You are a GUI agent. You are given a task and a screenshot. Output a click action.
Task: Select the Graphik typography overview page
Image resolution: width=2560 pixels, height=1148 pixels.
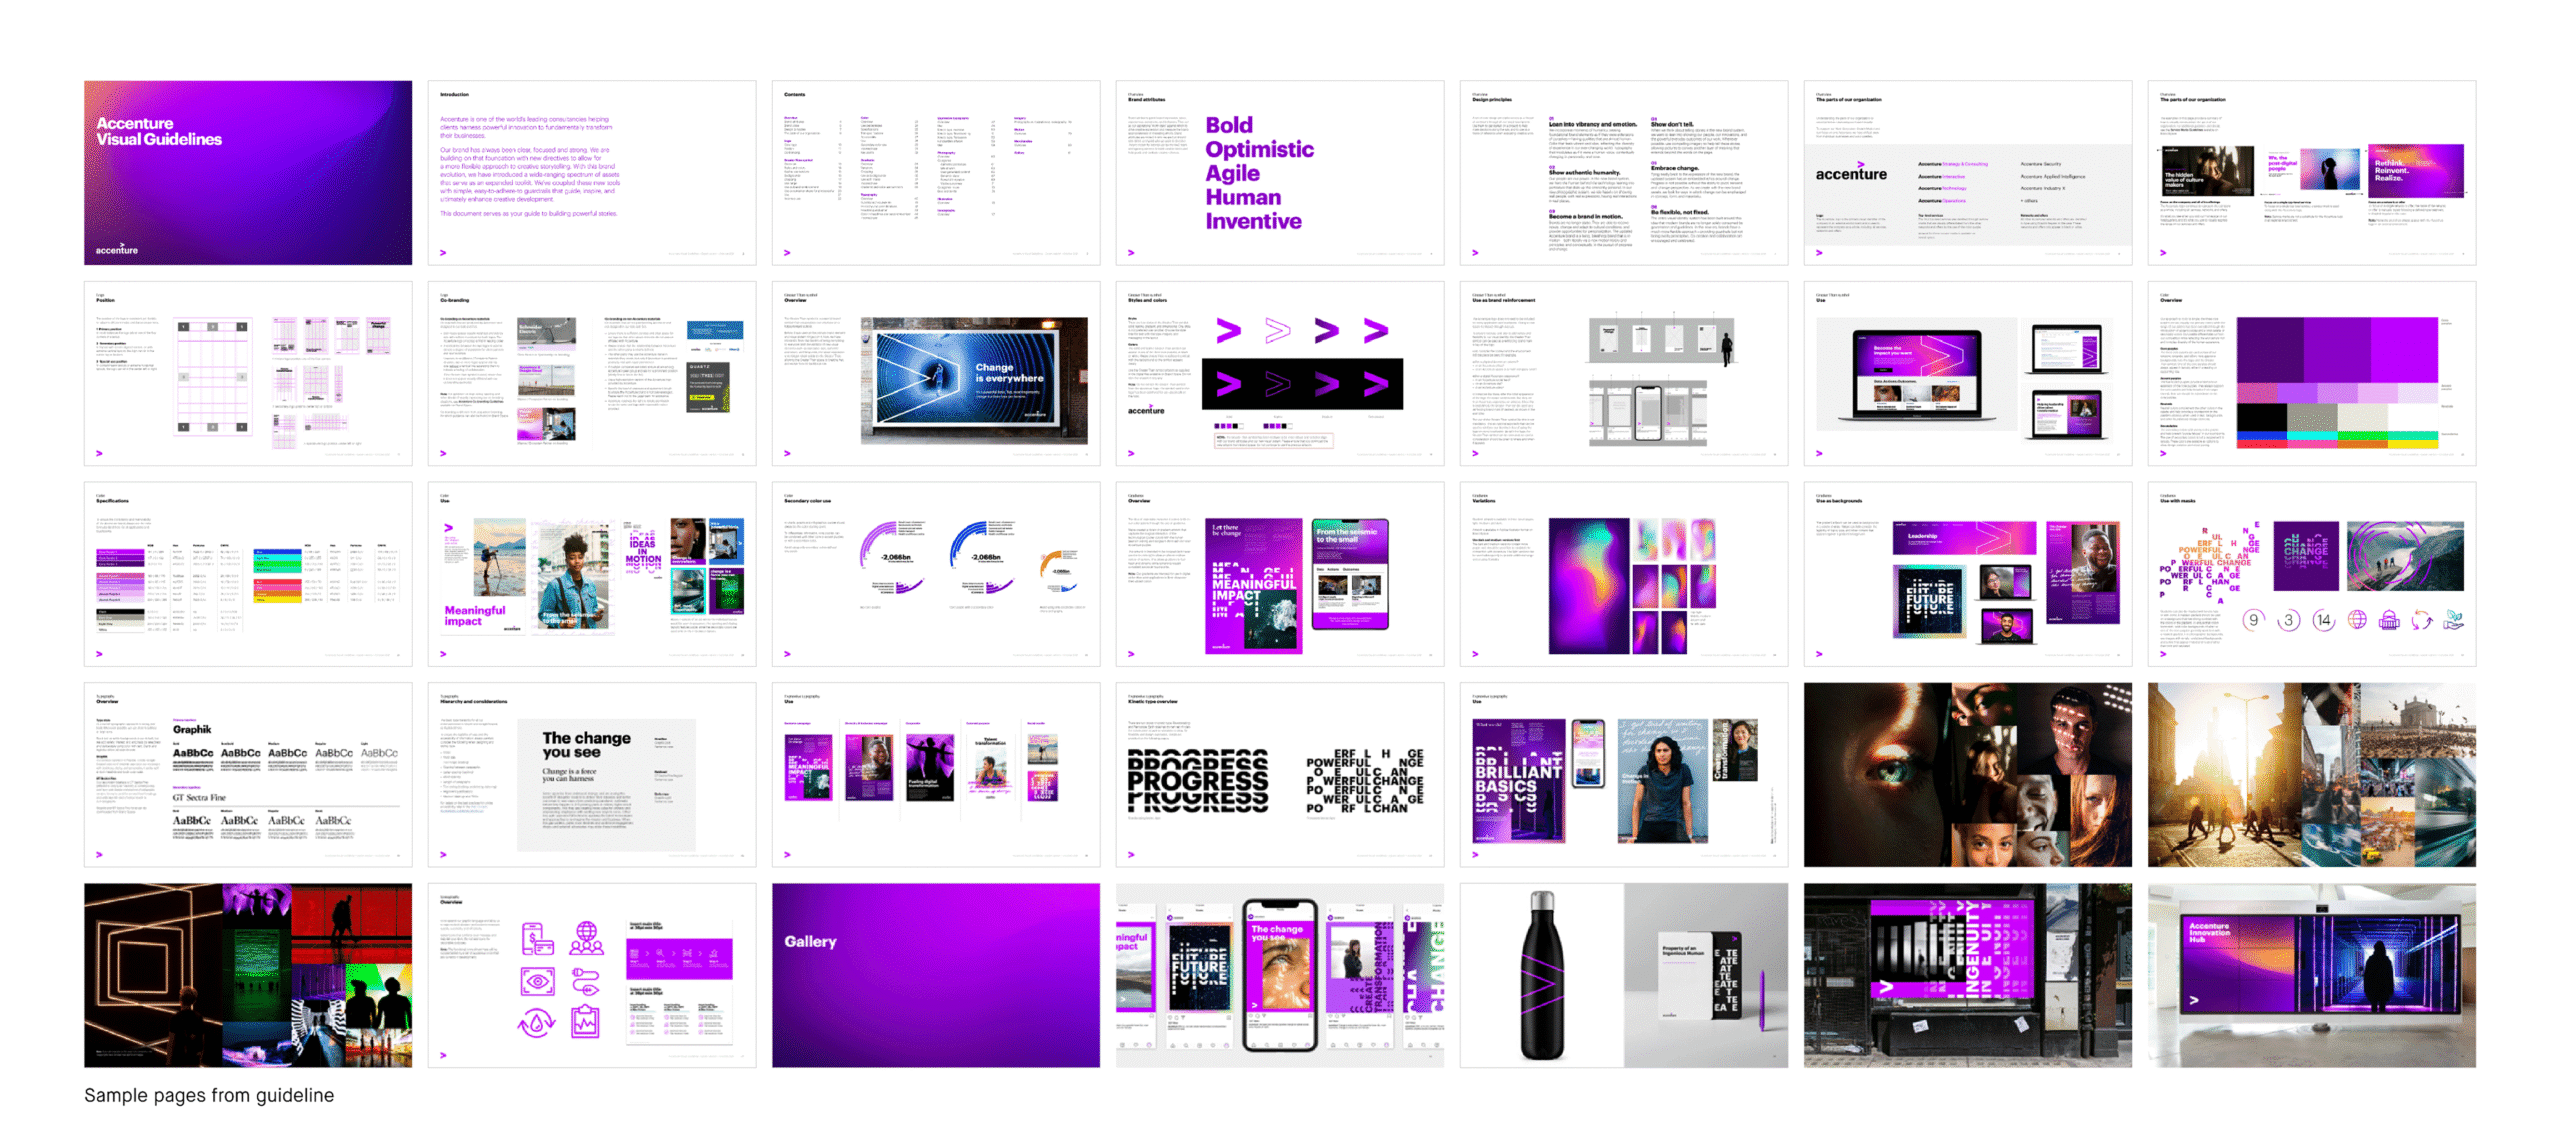click(247, 775)
